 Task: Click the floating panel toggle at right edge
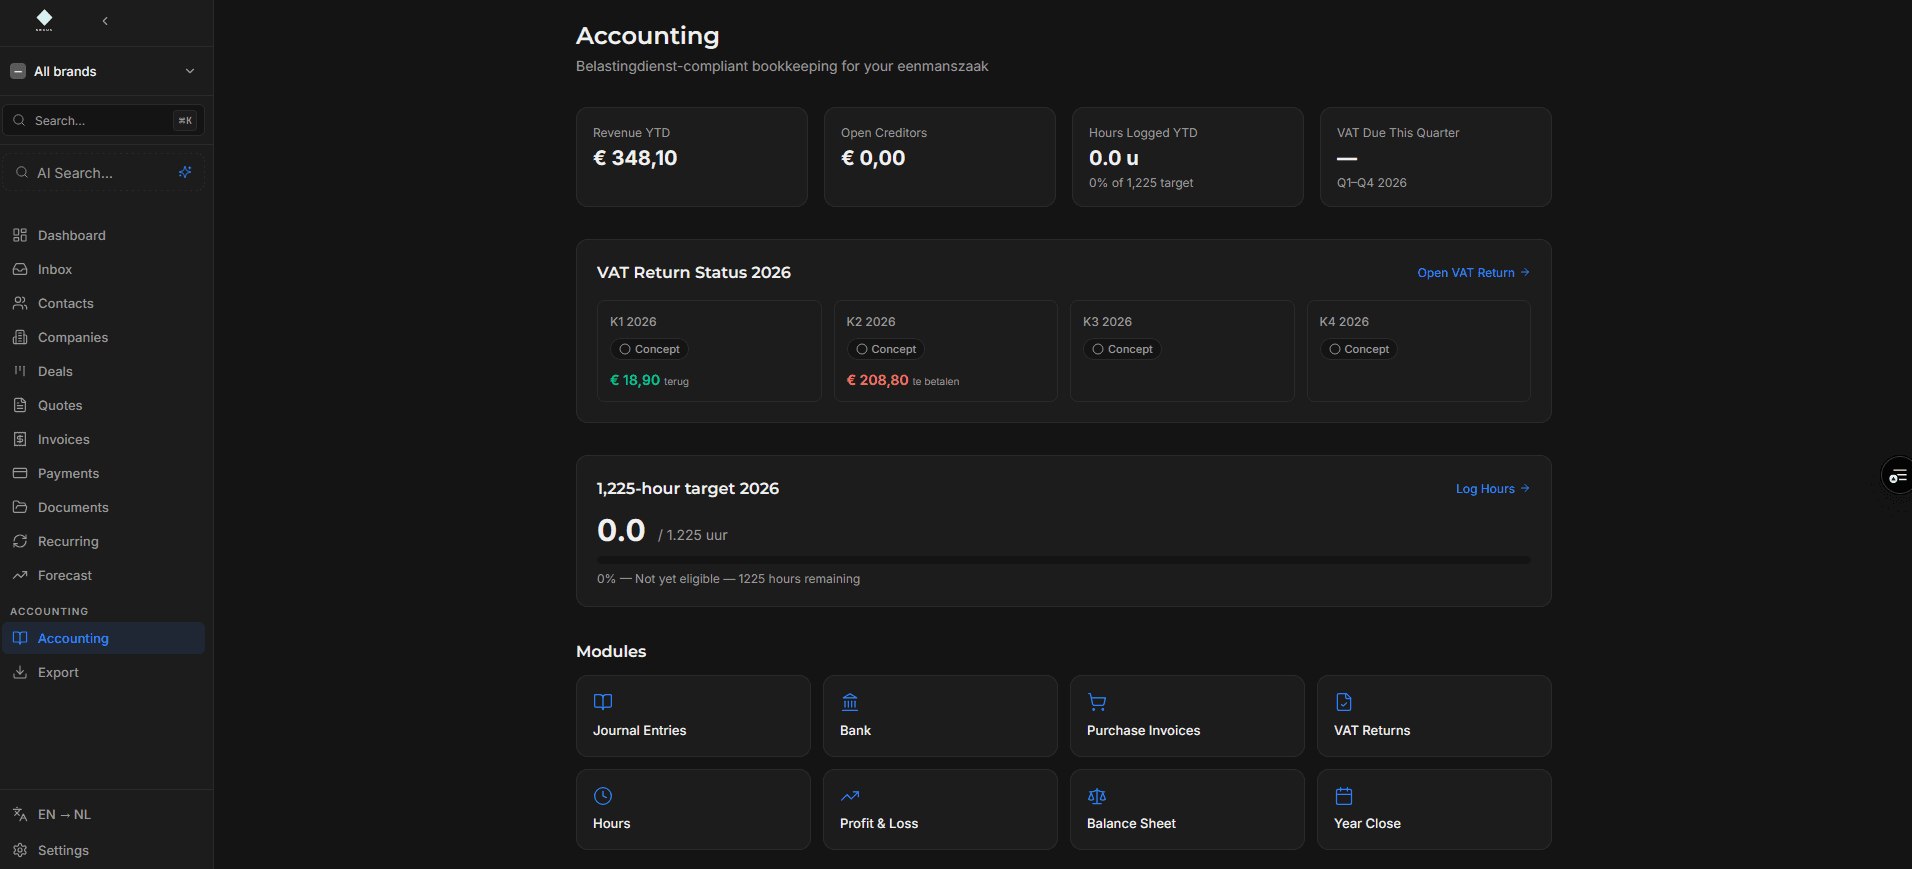1897,476
